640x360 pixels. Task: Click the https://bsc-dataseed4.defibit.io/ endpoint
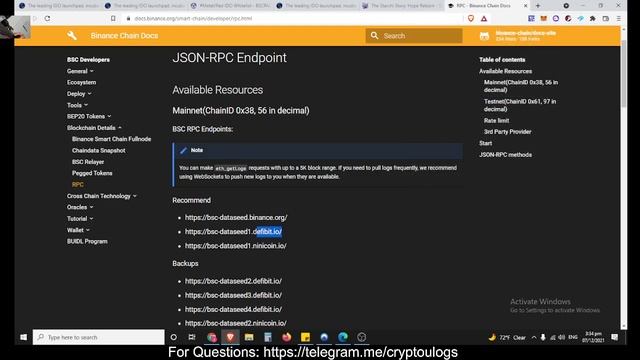pyautogui.click(x=233, y=309)
